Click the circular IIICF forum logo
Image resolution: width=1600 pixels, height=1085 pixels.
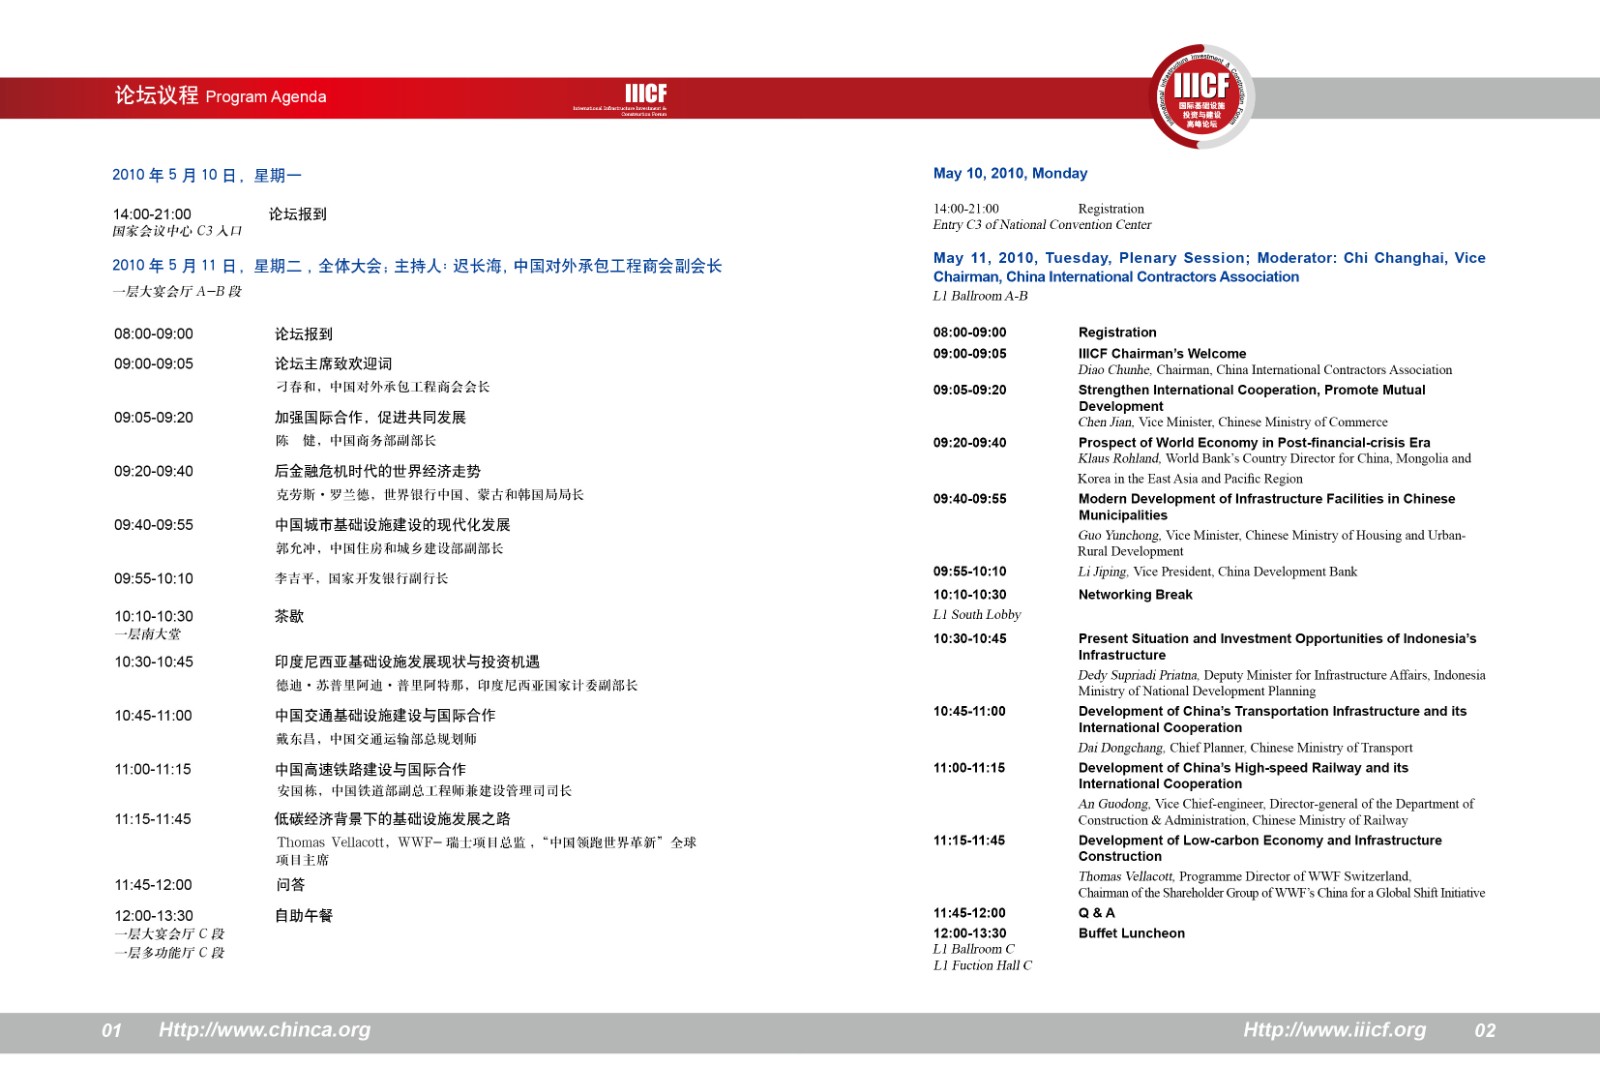coord(1202,97)
